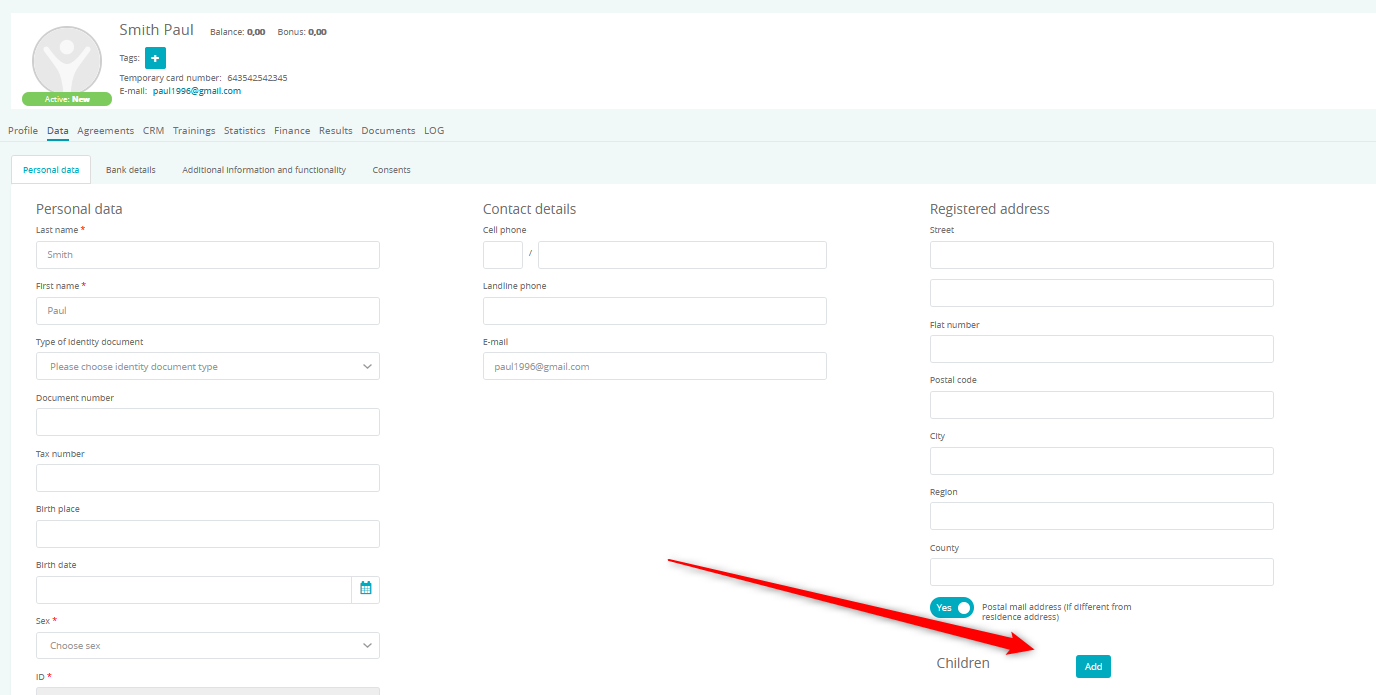Focus the first Street address field
Screen dimensions: 1376x695
[1102, 255]
